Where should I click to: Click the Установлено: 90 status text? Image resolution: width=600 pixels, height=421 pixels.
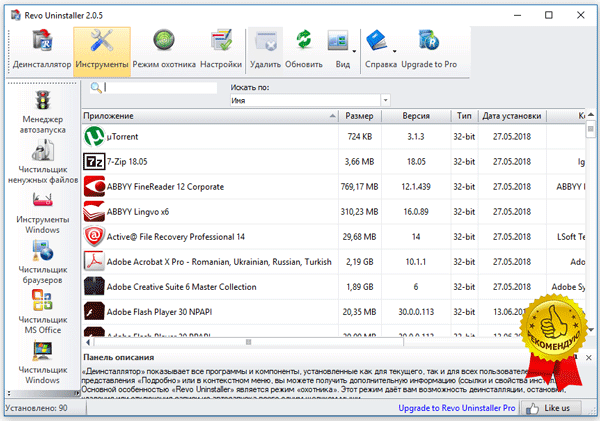[x=36, y=408]
